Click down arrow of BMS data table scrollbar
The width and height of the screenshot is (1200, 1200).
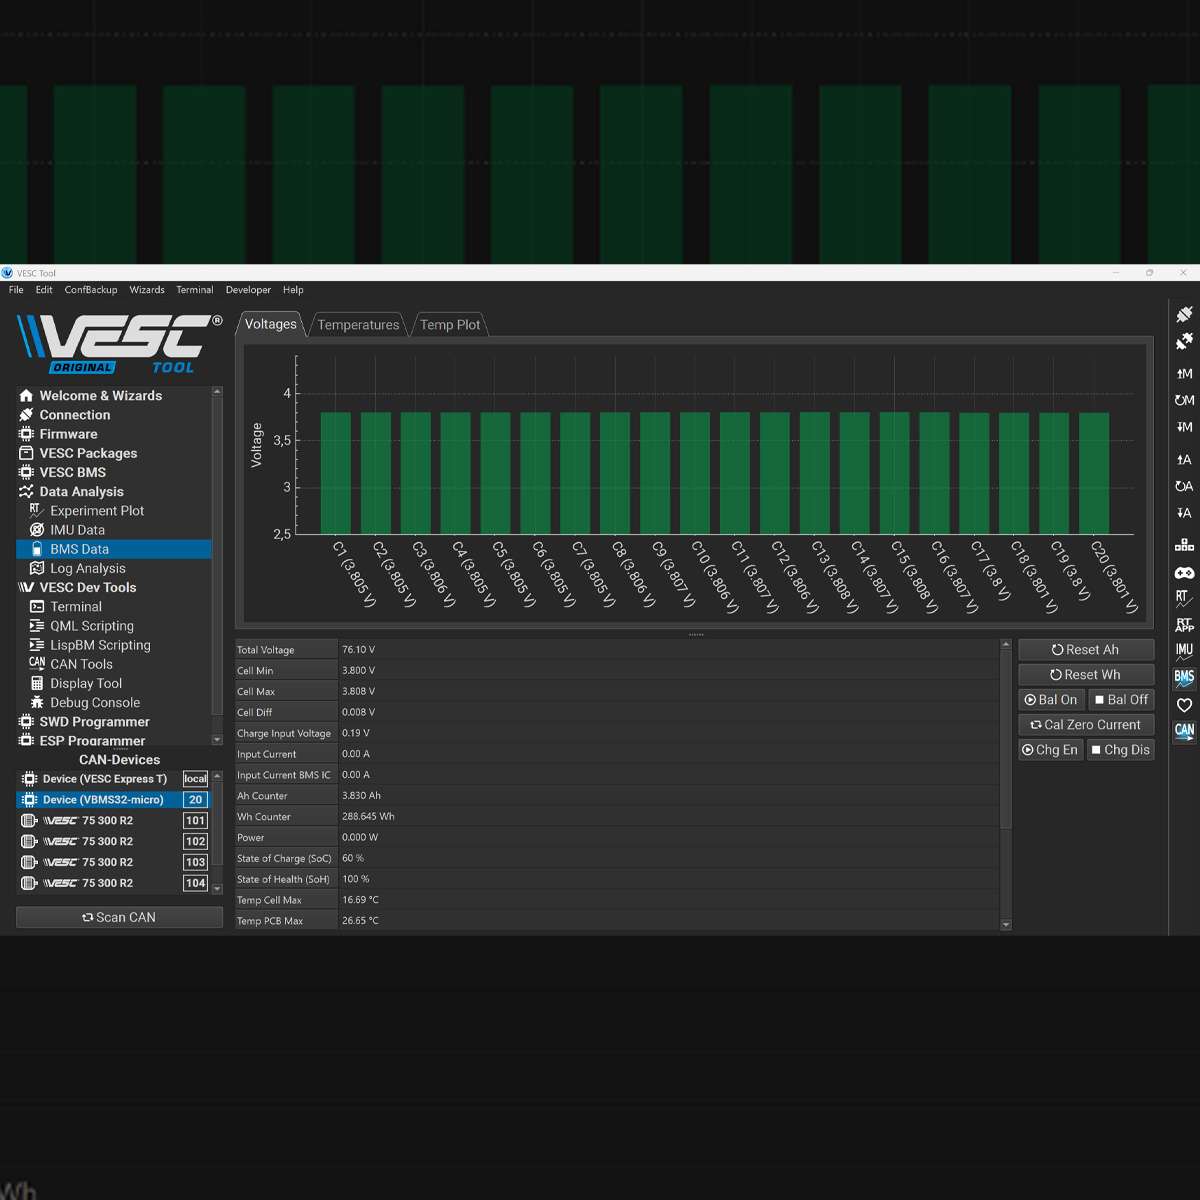pyautogui.click(x=1006, y=925)
